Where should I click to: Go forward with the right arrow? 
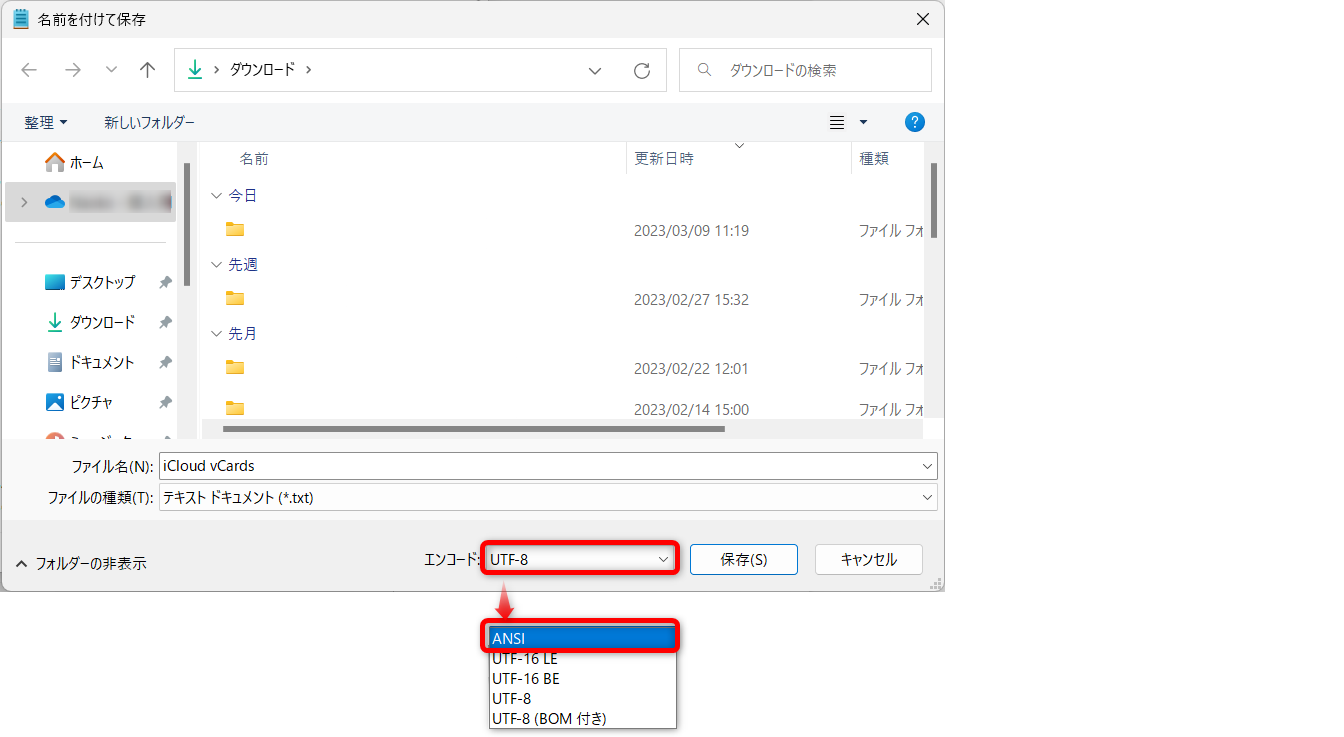[x=72, y=70]
